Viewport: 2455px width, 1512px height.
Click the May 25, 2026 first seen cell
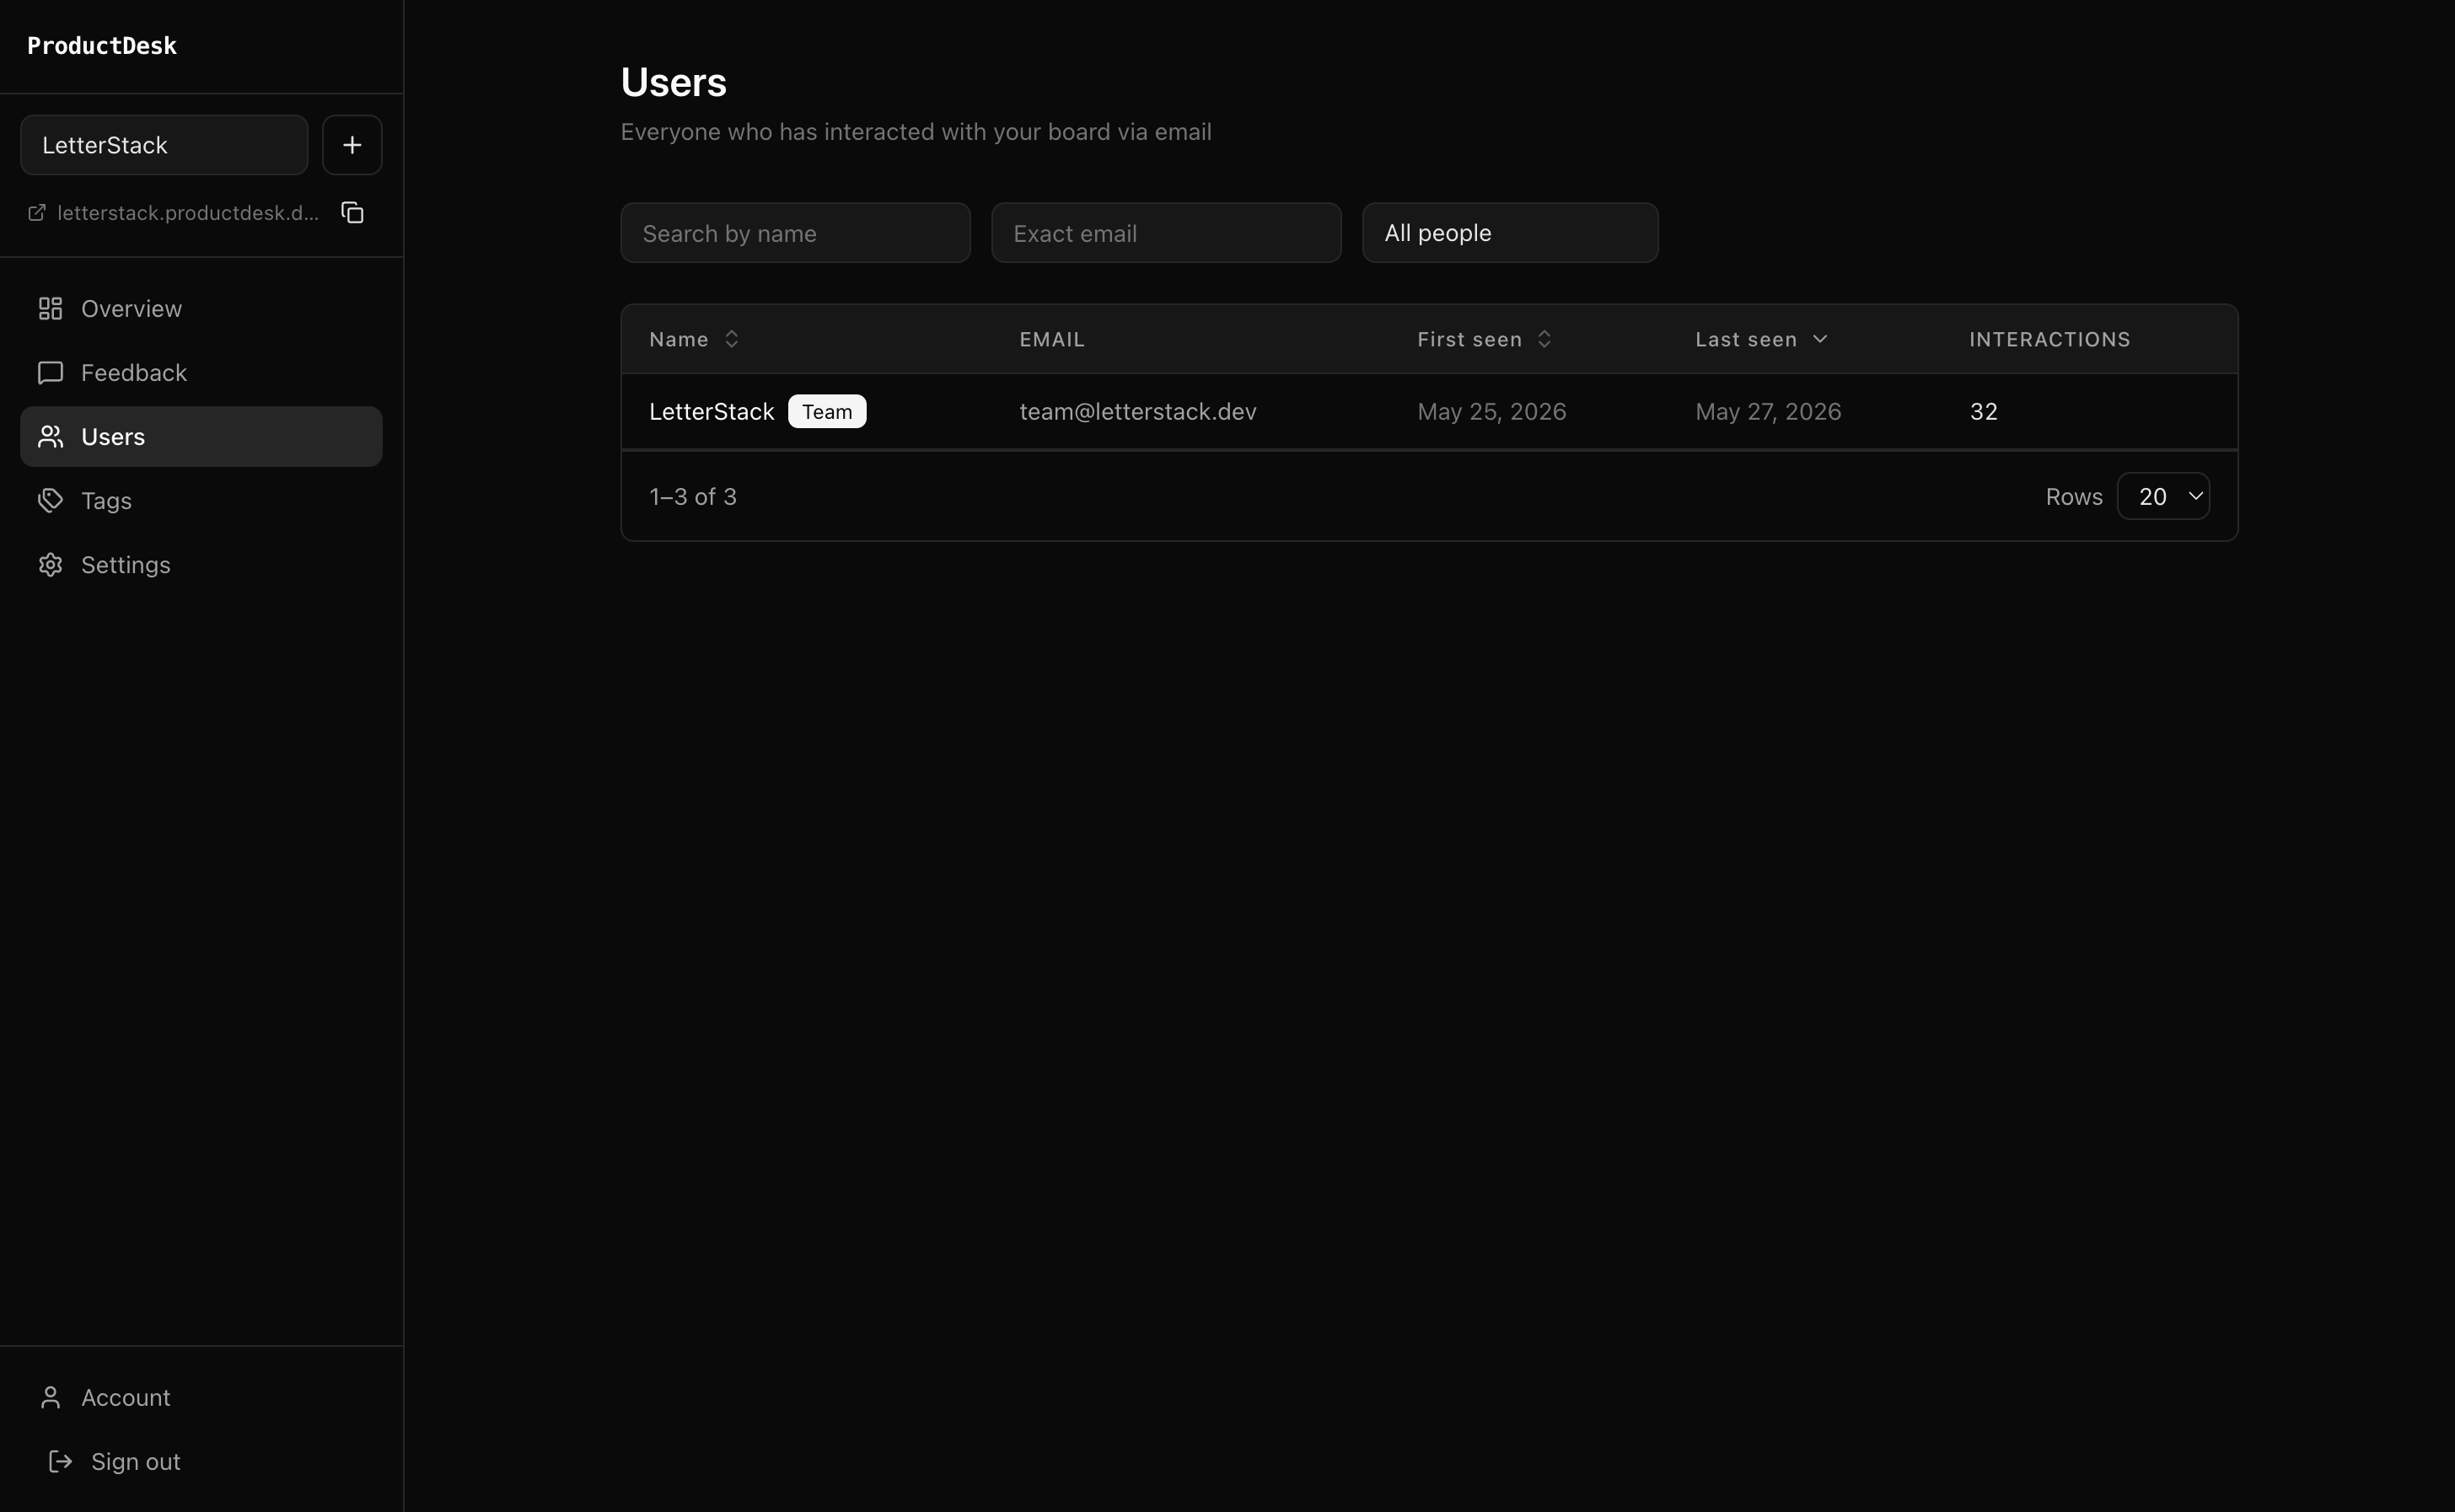tap(1492, 412)
